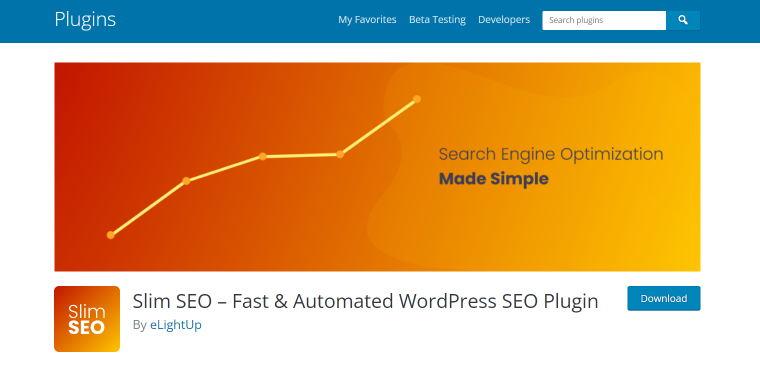
Task: Visit the eLightUp author link
Action: (175, 325)
